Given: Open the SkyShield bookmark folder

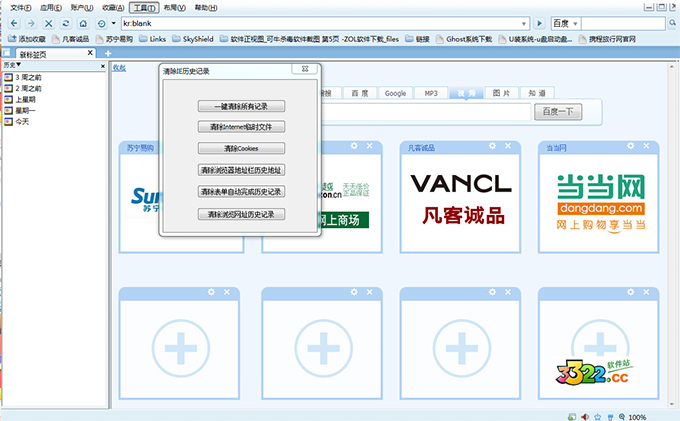Looking at the screenshot, I should (x=193, y=39).
